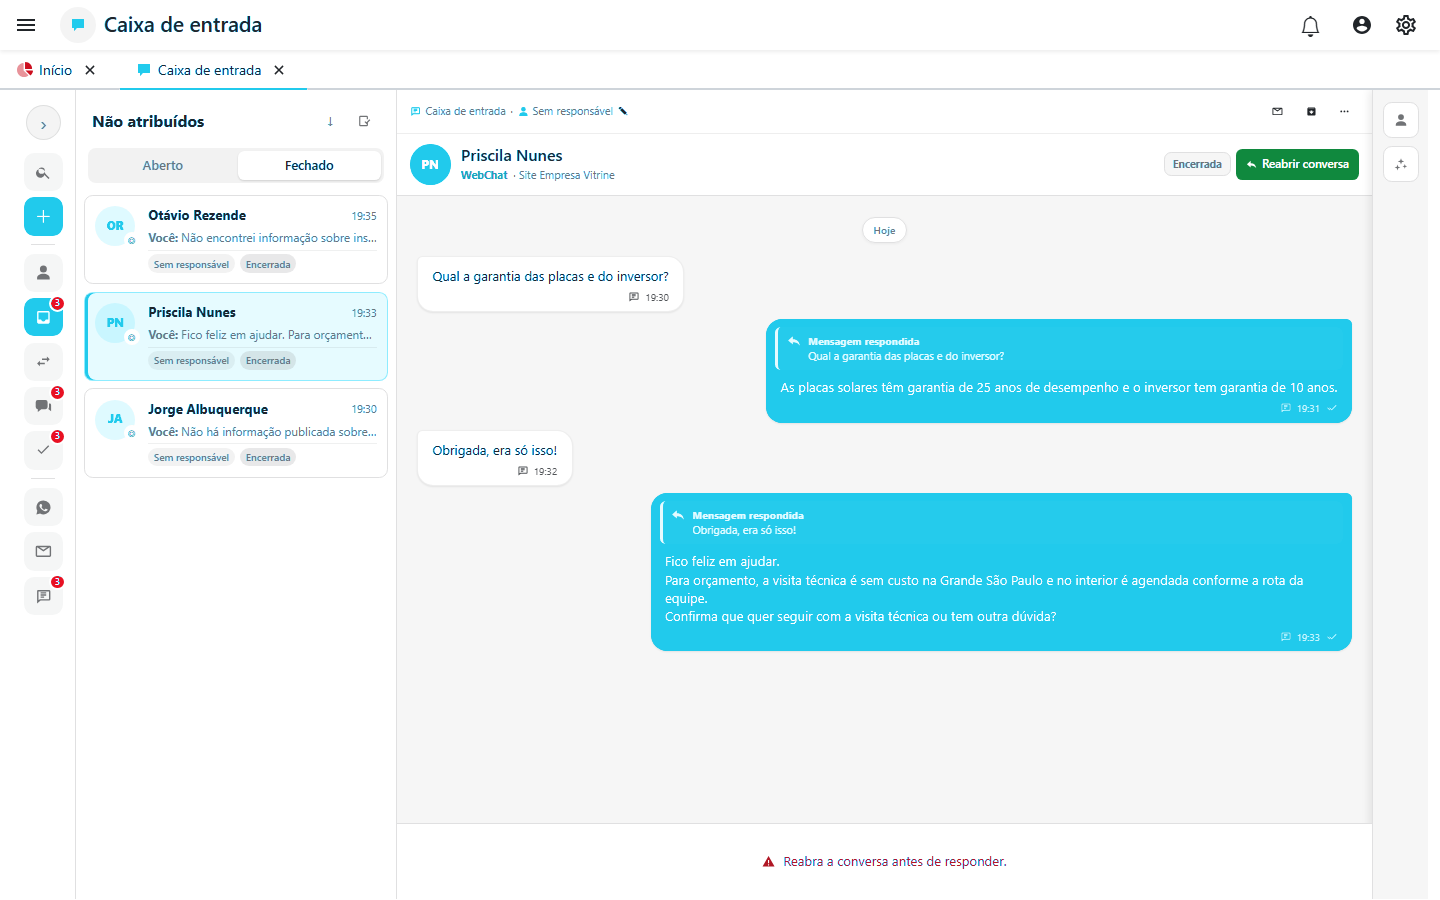Start a new conversation with the plus button
The width and height of the screenshot is (1440, 900).
(43, 216)
